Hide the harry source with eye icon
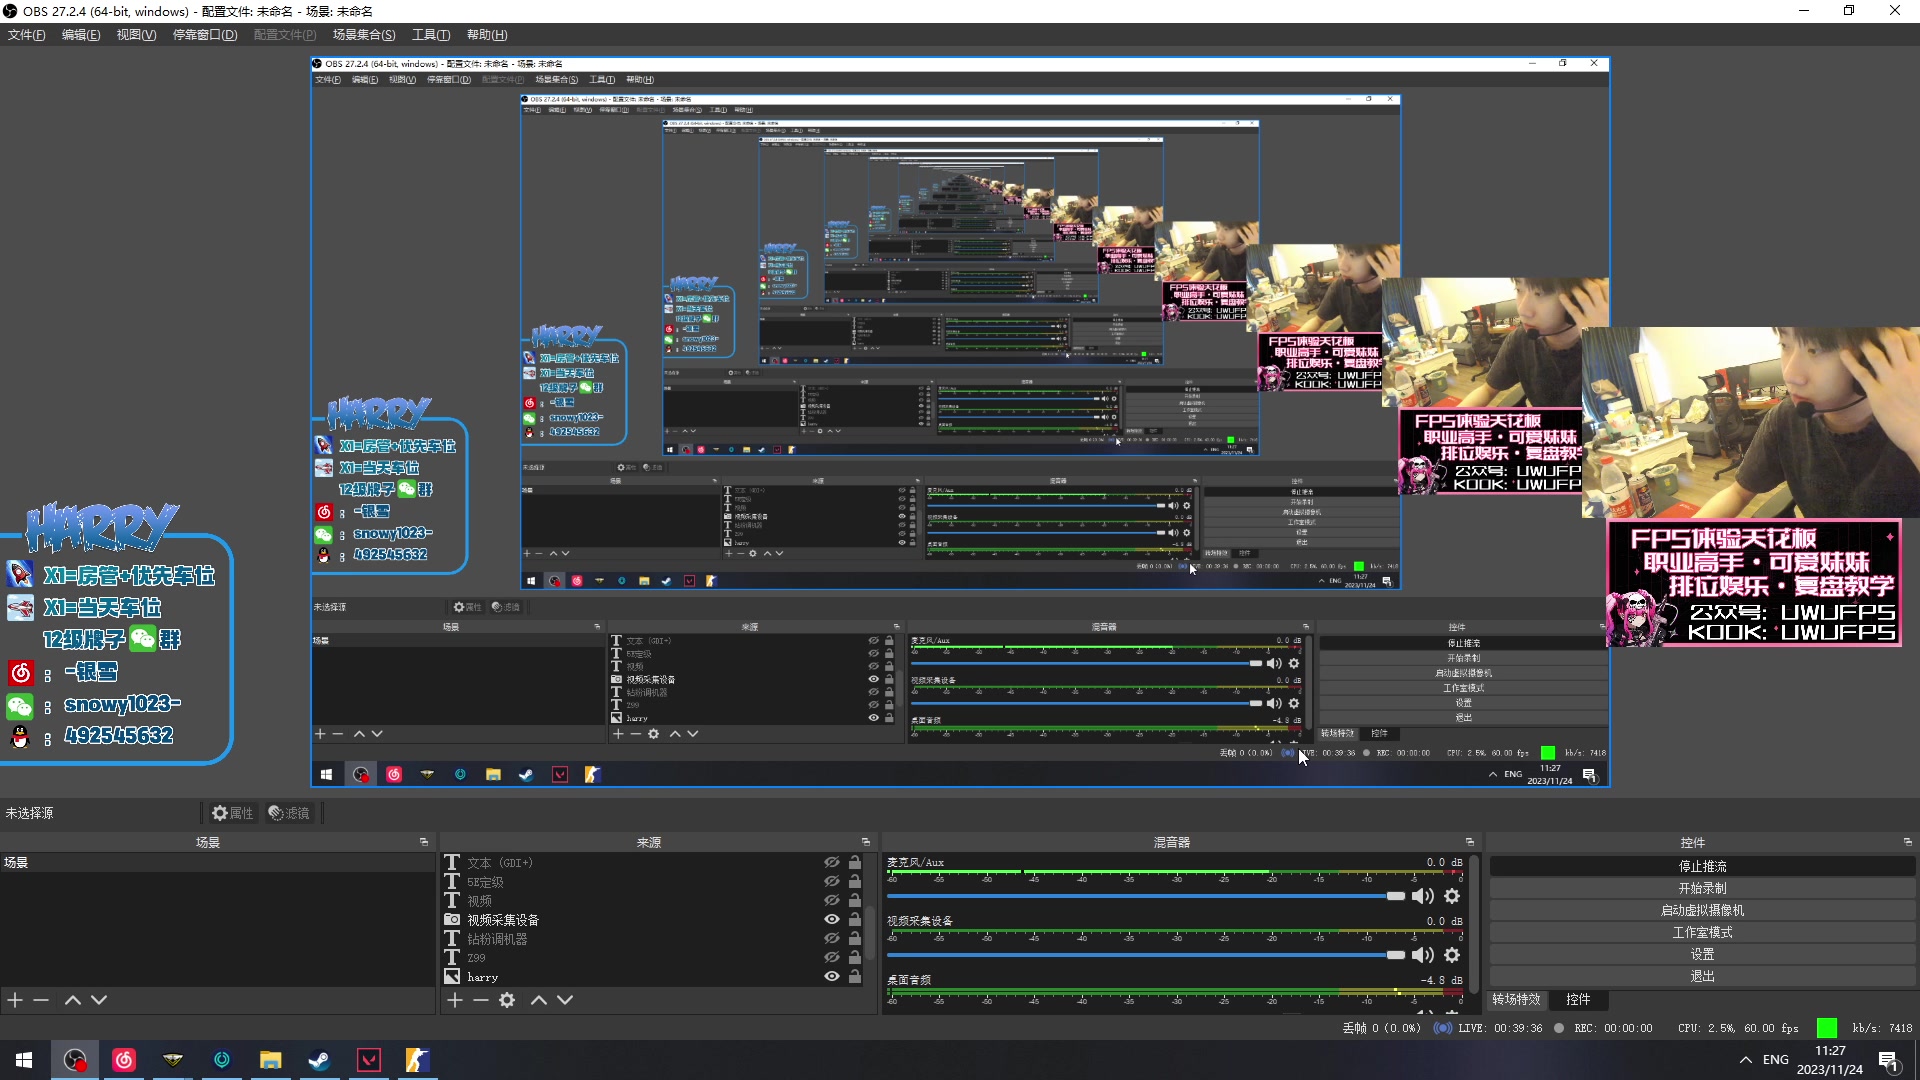The image size is (1920, 1080). [x=831, y=977]
